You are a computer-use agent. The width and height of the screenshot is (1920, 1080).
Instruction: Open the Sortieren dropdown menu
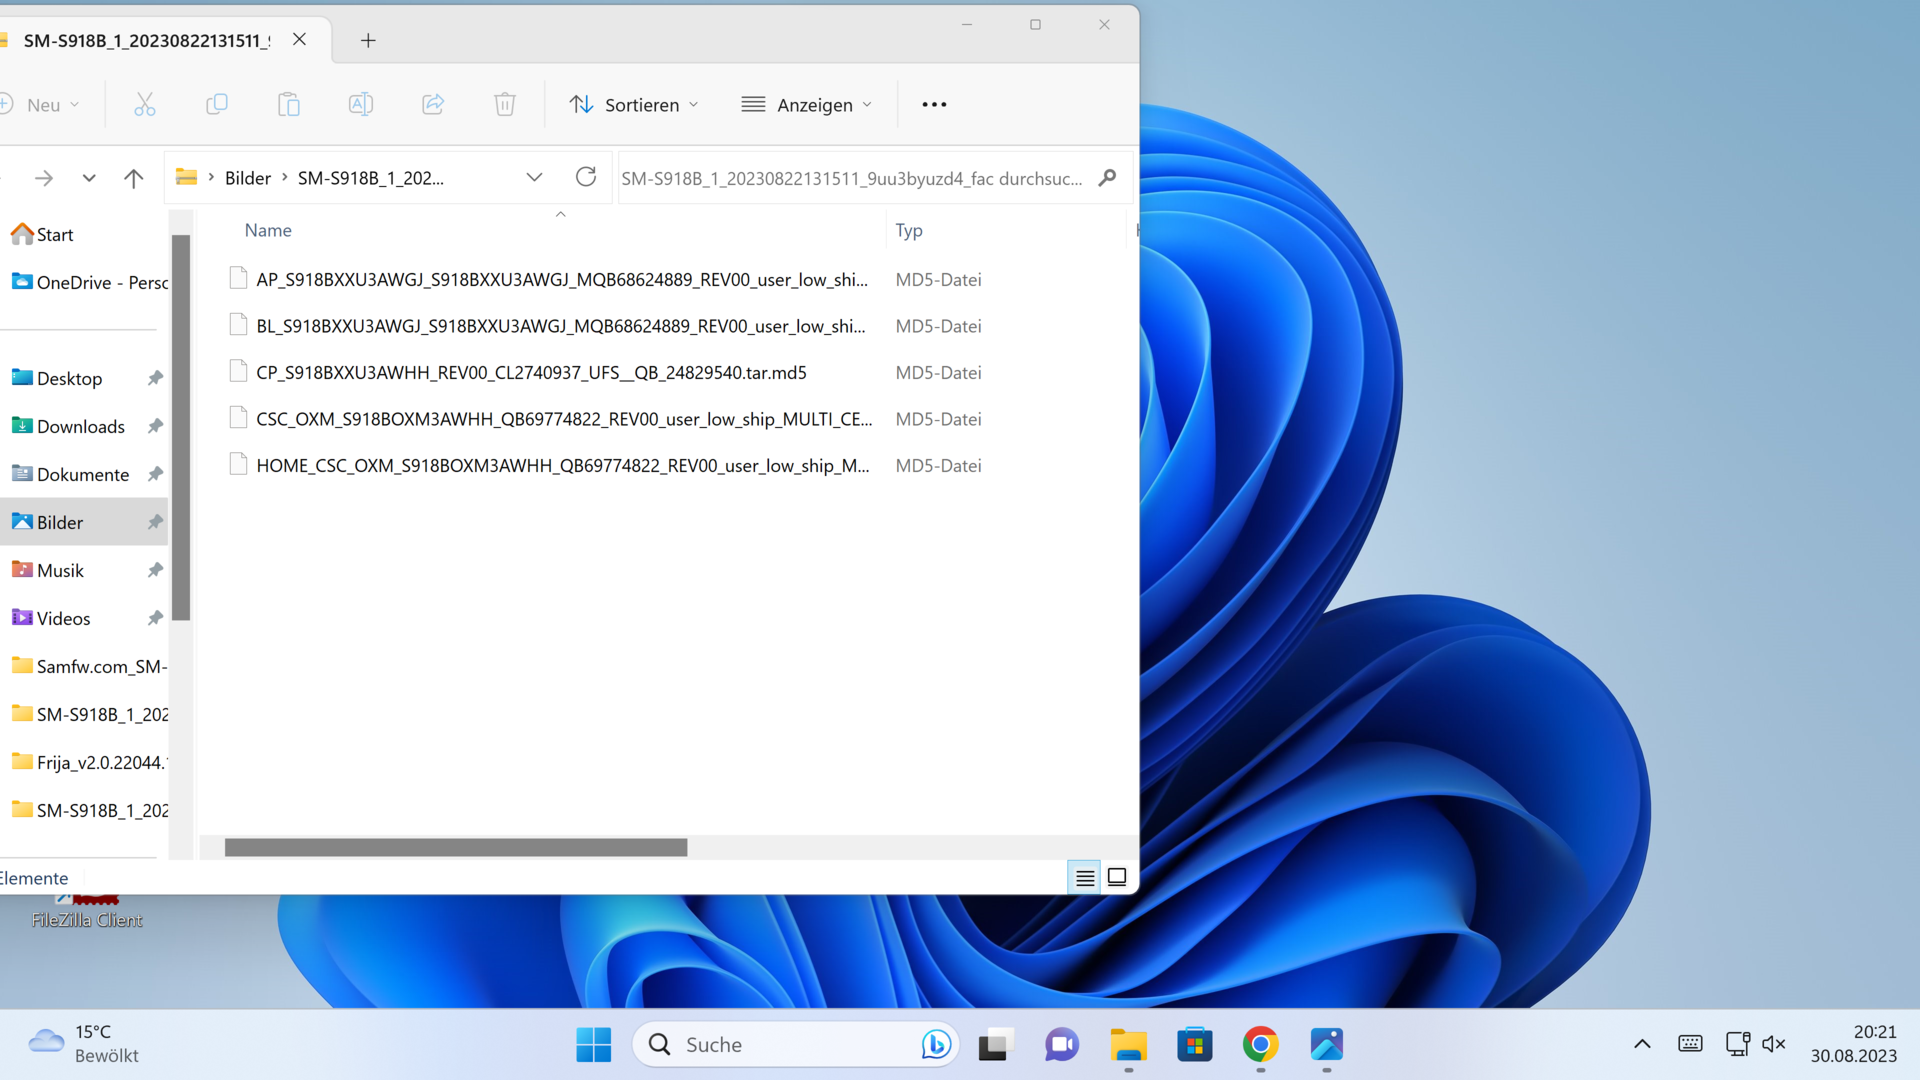[x=634, y=105]
